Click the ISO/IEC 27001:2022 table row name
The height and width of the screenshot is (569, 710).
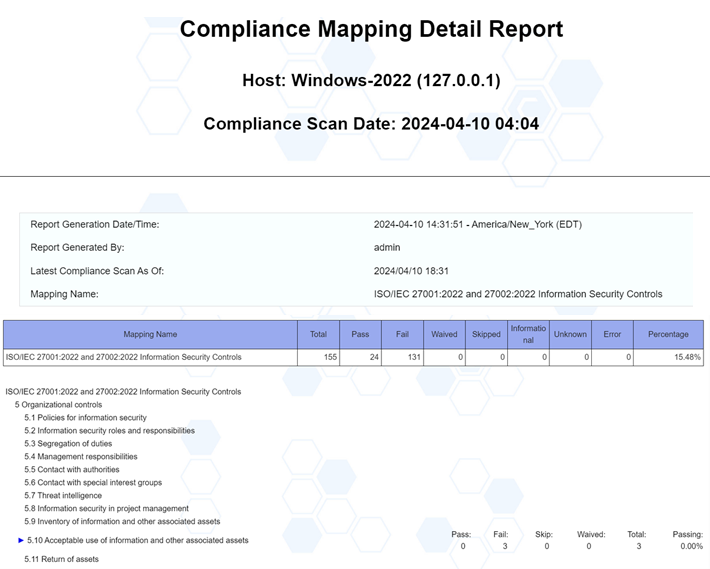tap(123, 357)
